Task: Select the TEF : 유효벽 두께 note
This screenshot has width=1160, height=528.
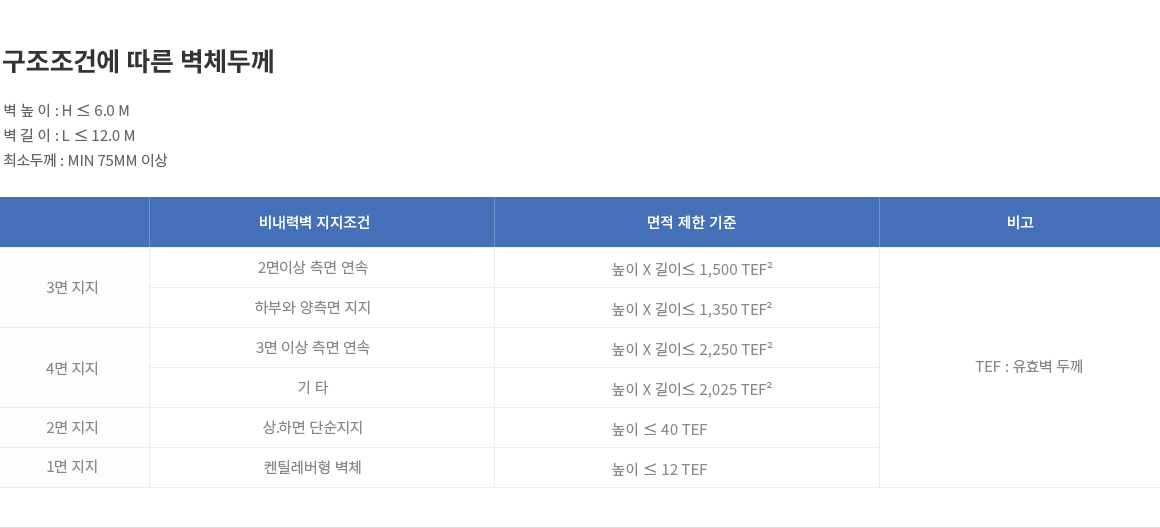Action: coord(1029,367)
